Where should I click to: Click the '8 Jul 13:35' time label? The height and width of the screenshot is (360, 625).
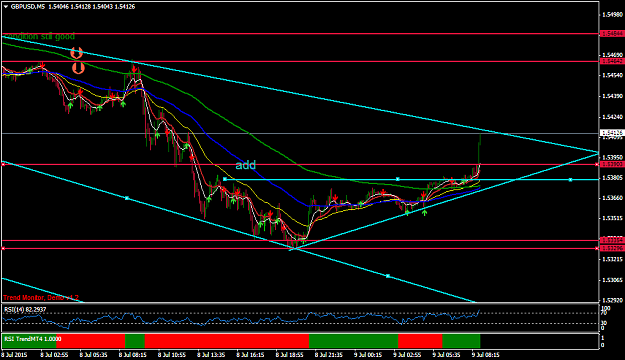[211, 354]
